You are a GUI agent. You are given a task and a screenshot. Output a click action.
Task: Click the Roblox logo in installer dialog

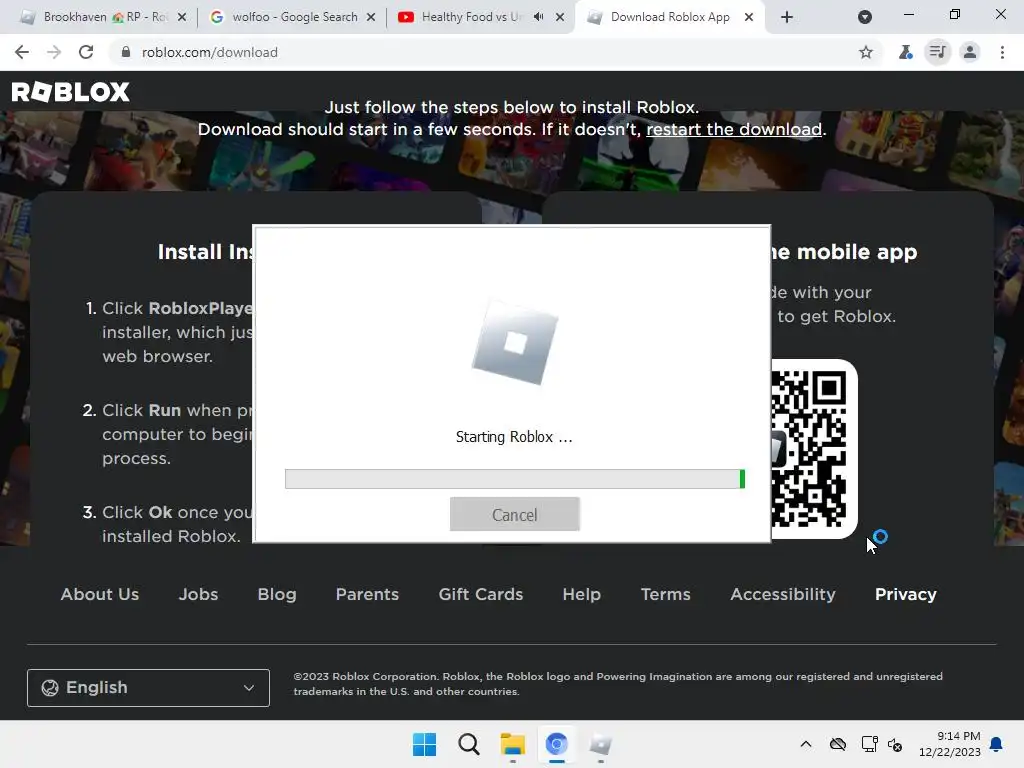click(x=515, y=342)
